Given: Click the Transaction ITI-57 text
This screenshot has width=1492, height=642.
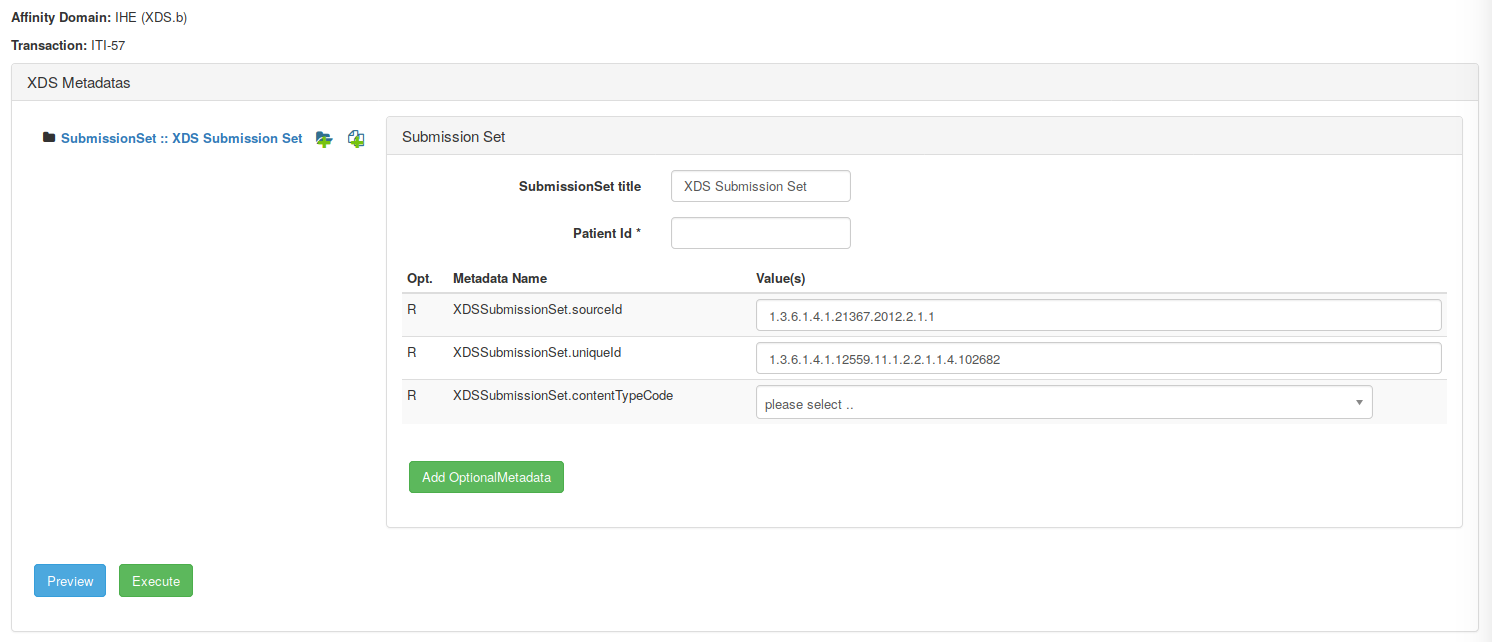Looking at the screenshot, I should pyautogui.click(x=67, y=45).
